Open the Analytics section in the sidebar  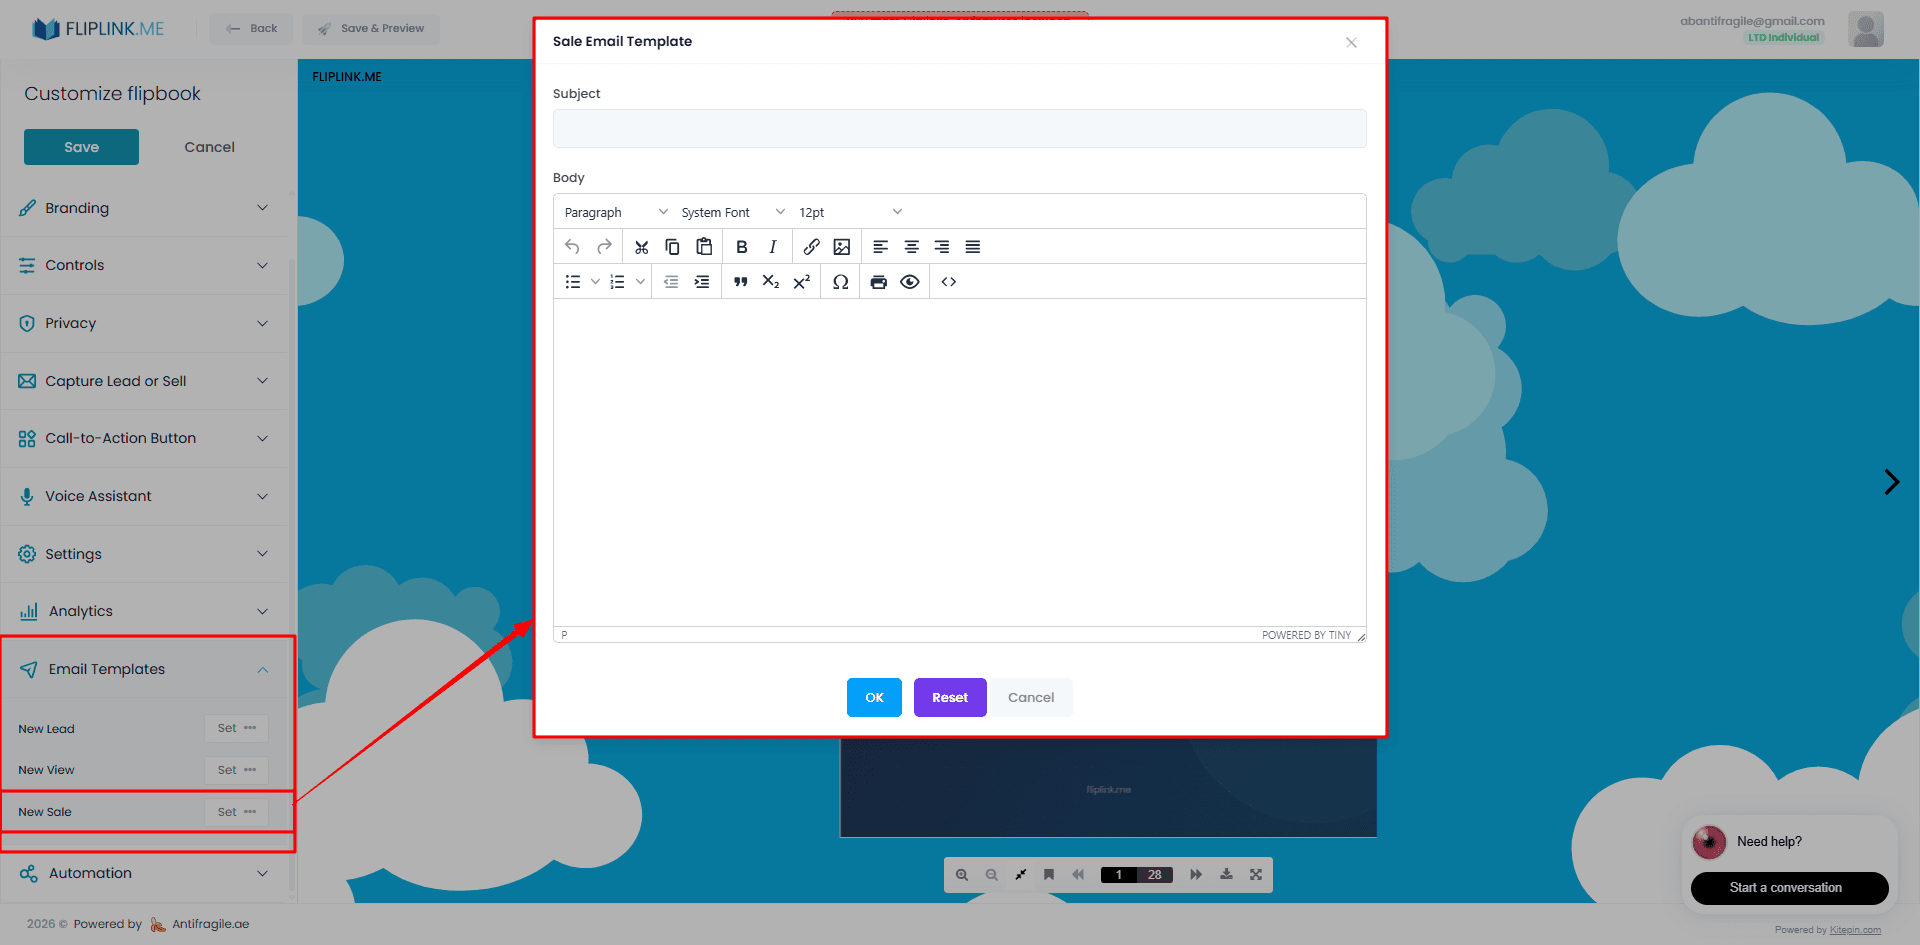145,610
